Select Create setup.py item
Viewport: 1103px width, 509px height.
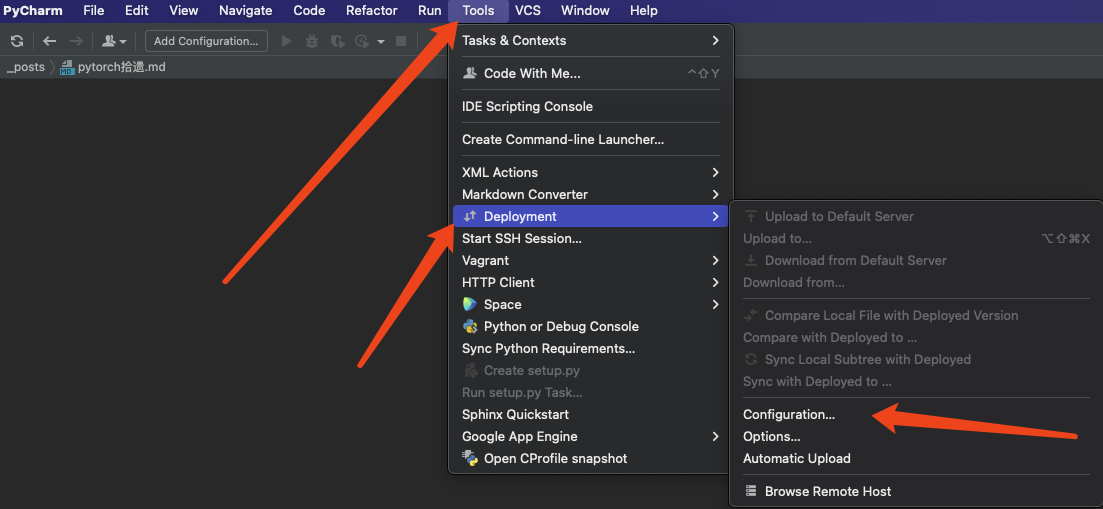pos(591,371)
